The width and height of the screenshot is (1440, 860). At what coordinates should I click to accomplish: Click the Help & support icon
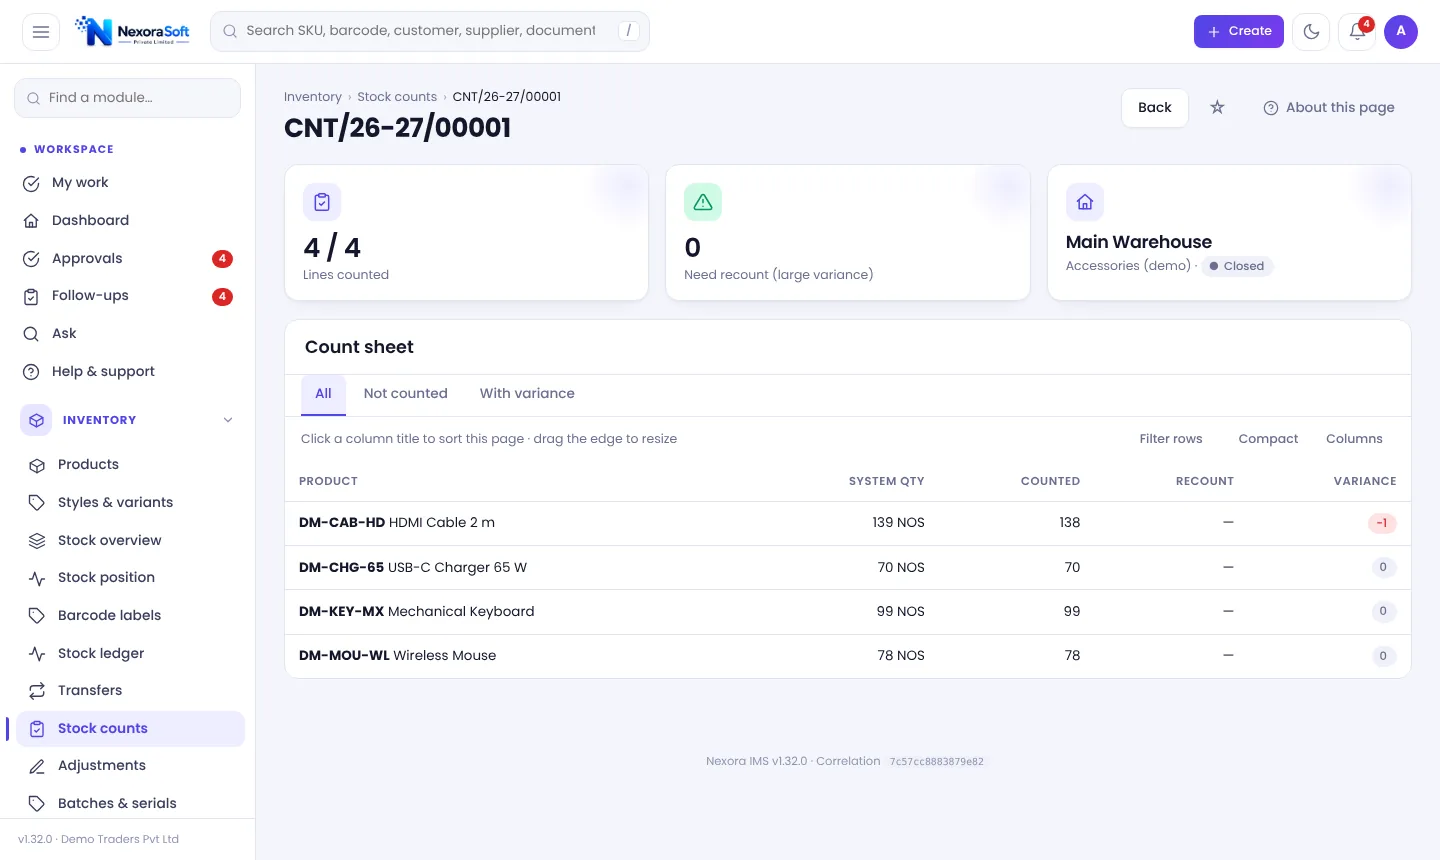pyautogui.click(x=31, y=372)
